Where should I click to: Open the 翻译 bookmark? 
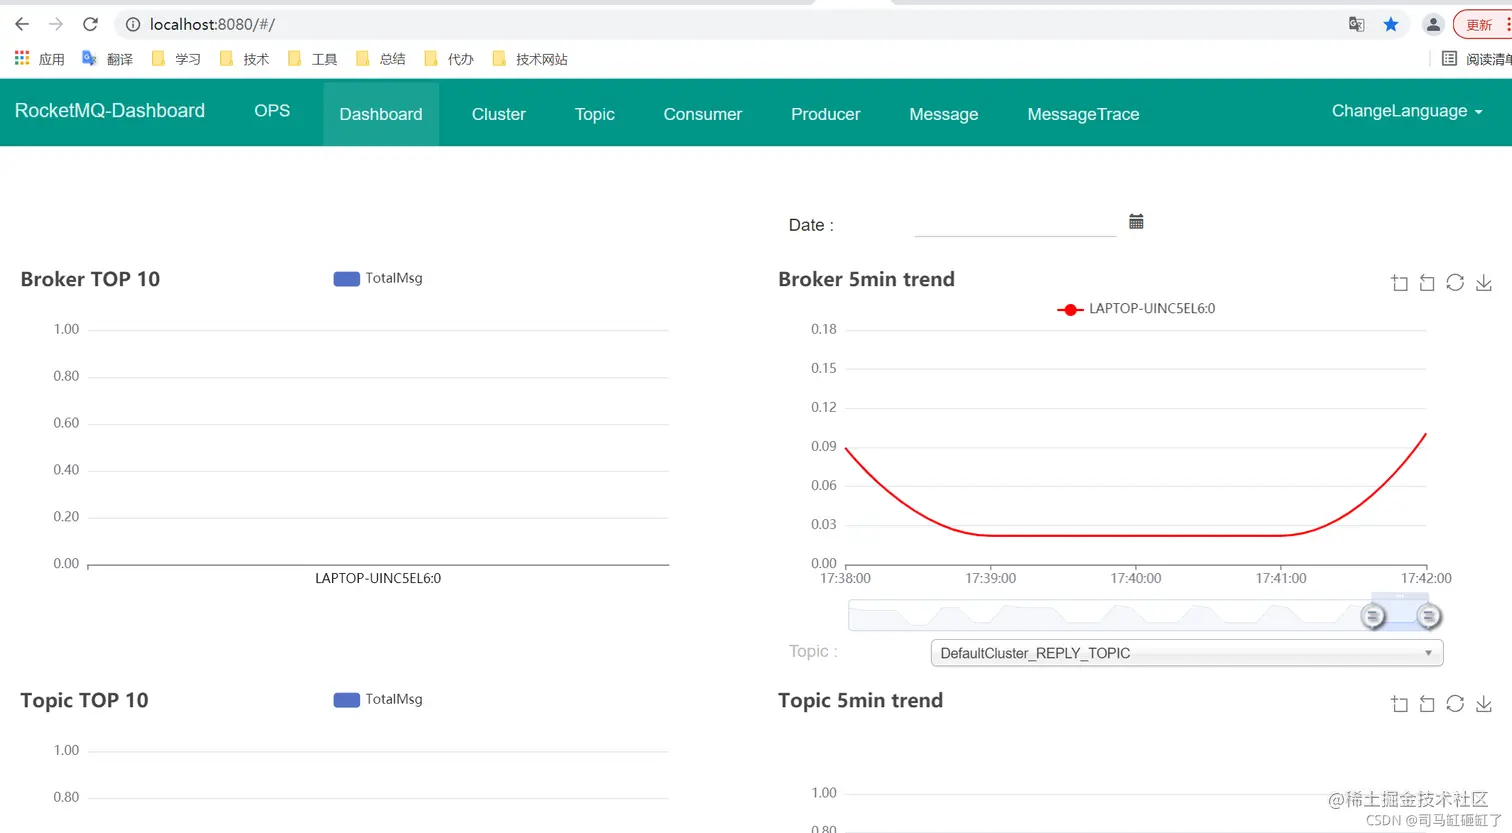point(108,59)
